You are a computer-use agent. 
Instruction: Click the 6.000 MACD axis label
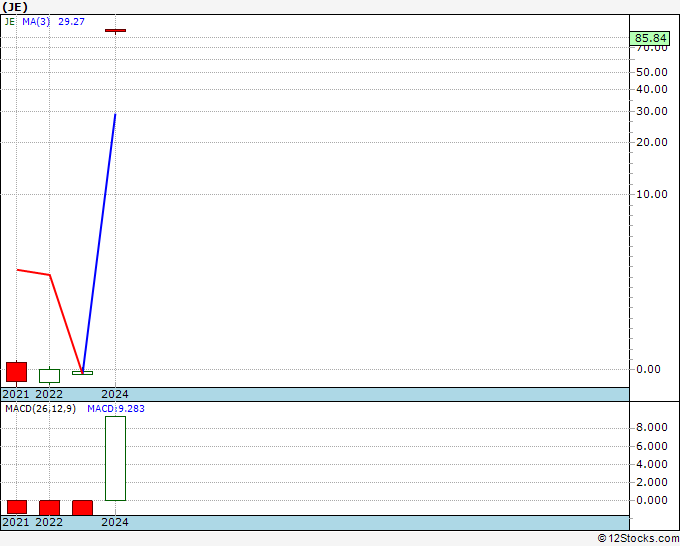coord(651,446)
